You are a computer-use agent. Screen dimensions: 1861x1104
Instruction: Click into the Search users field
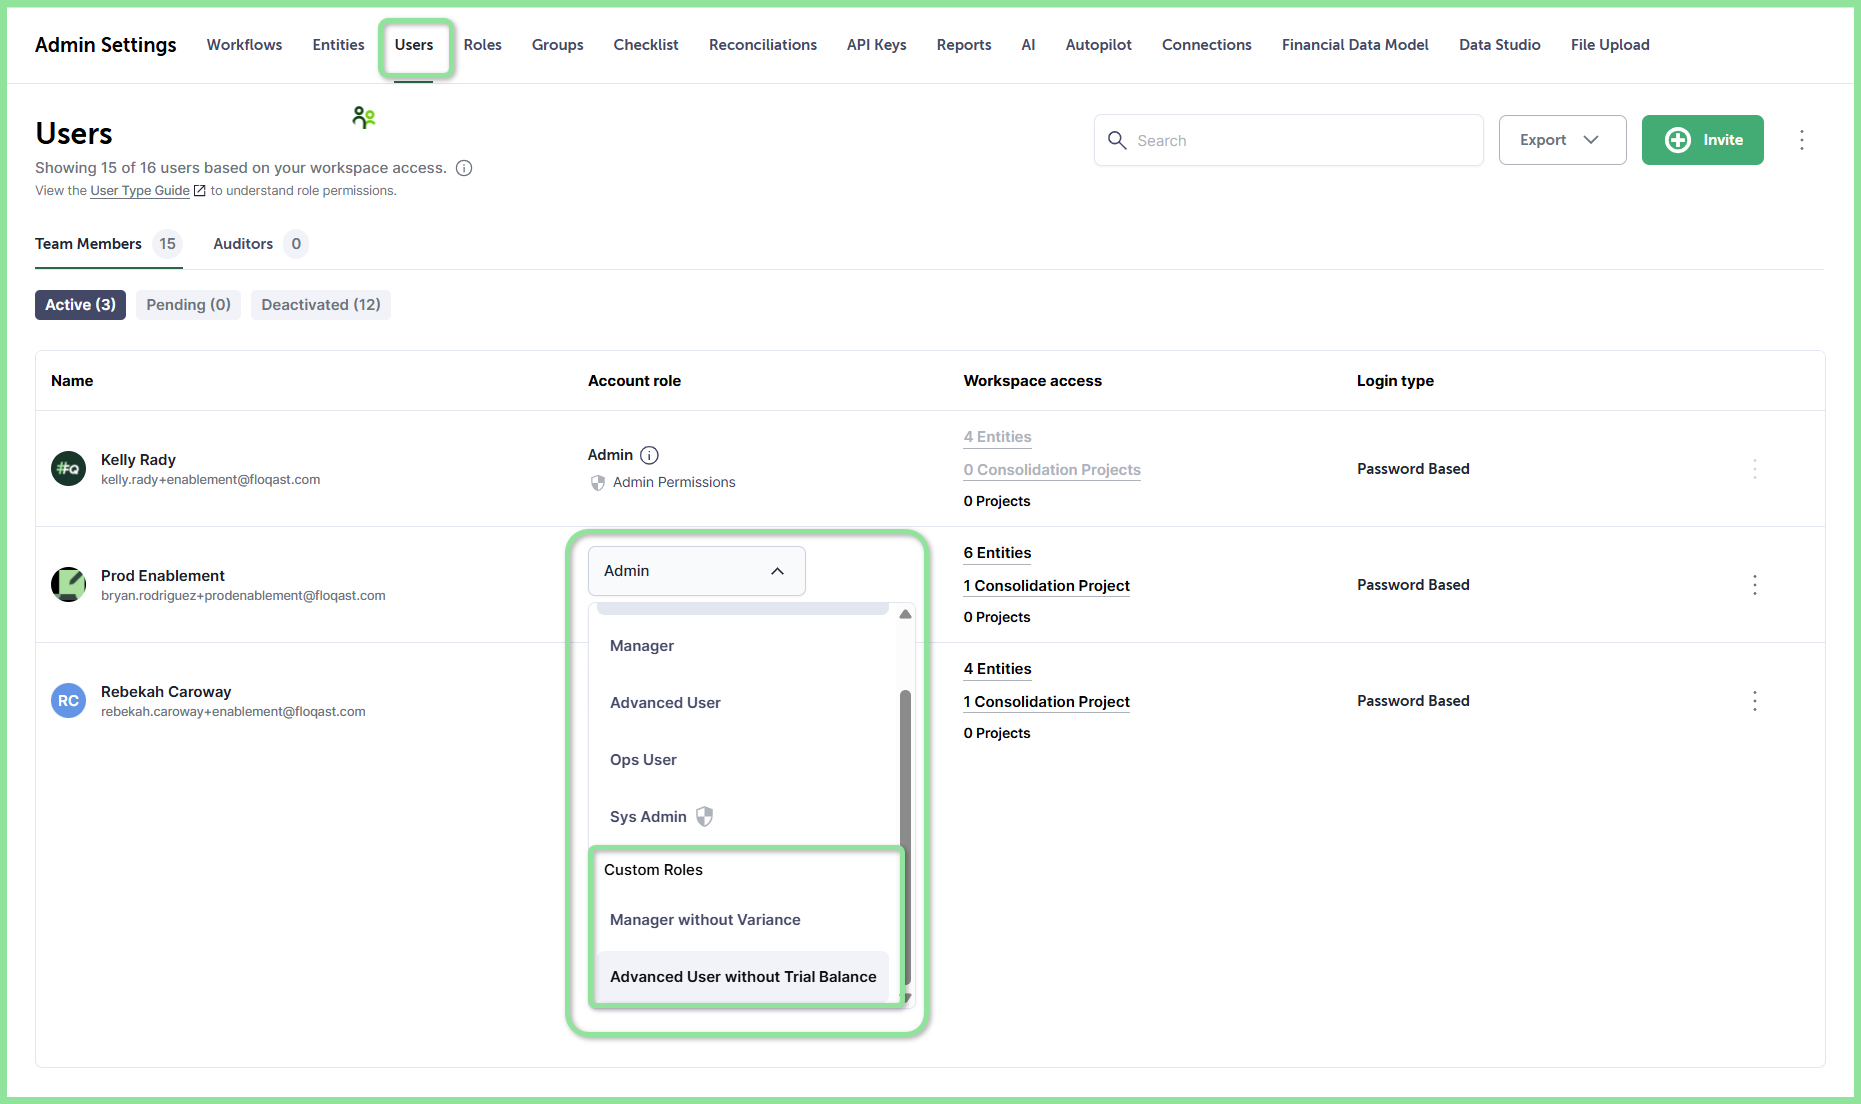(1288, 140)
